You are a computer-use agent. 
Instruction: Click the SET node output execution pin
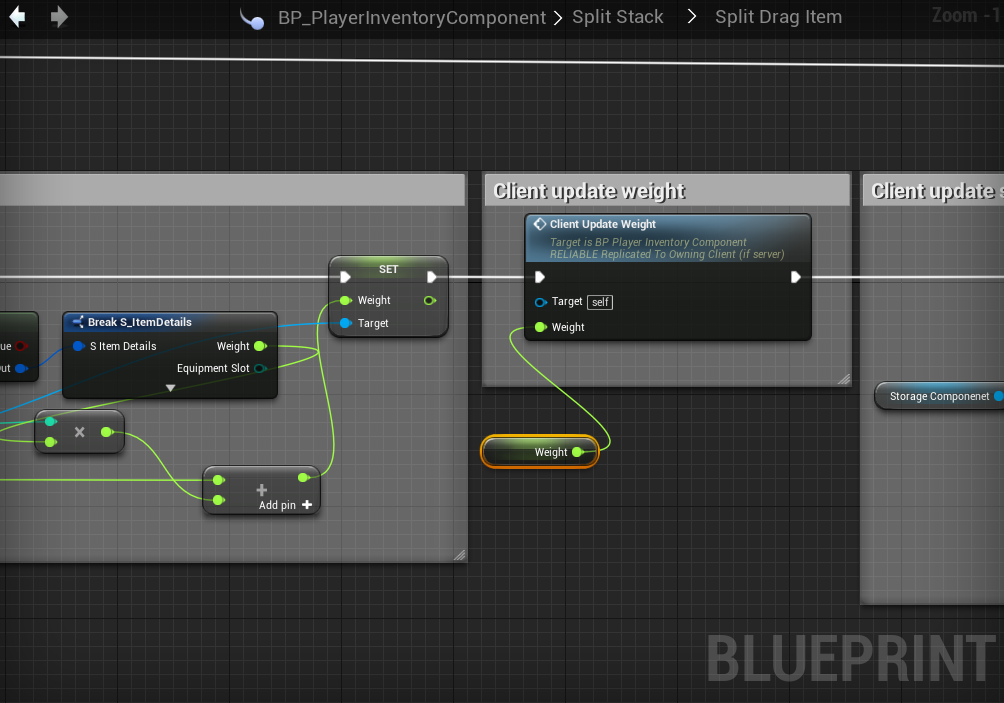(x=432, y=277)
